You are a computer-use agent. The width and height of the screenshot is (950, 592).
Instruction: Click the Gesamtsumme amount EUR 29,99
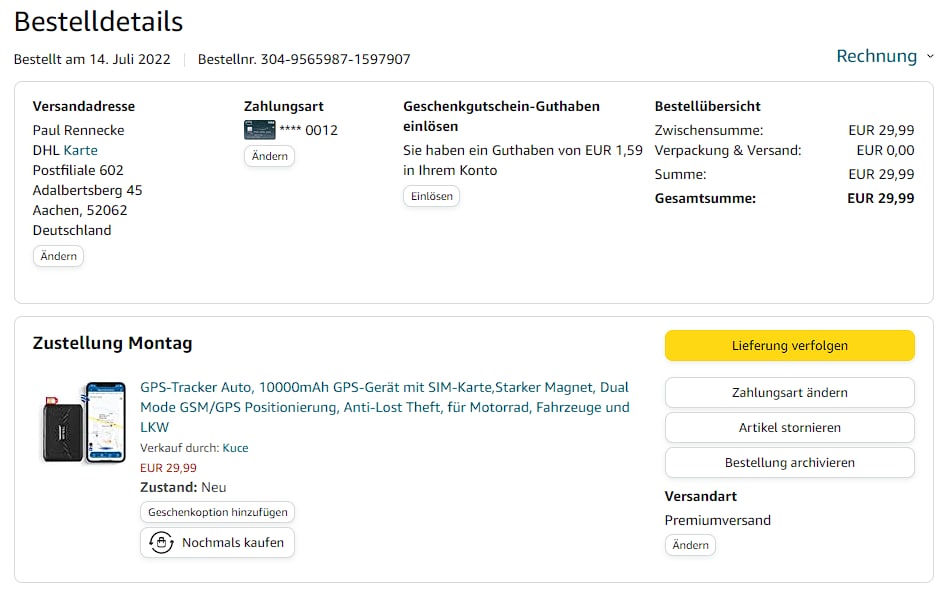(880, 198)
